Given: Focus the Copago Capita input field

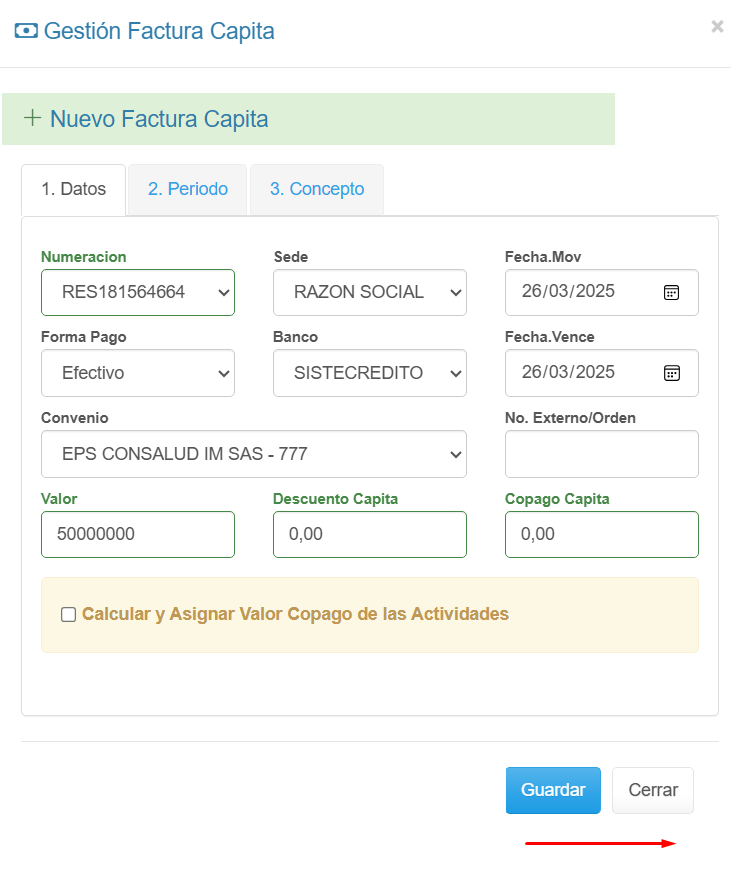Looking at the screenshot, I should click(602, 535).
